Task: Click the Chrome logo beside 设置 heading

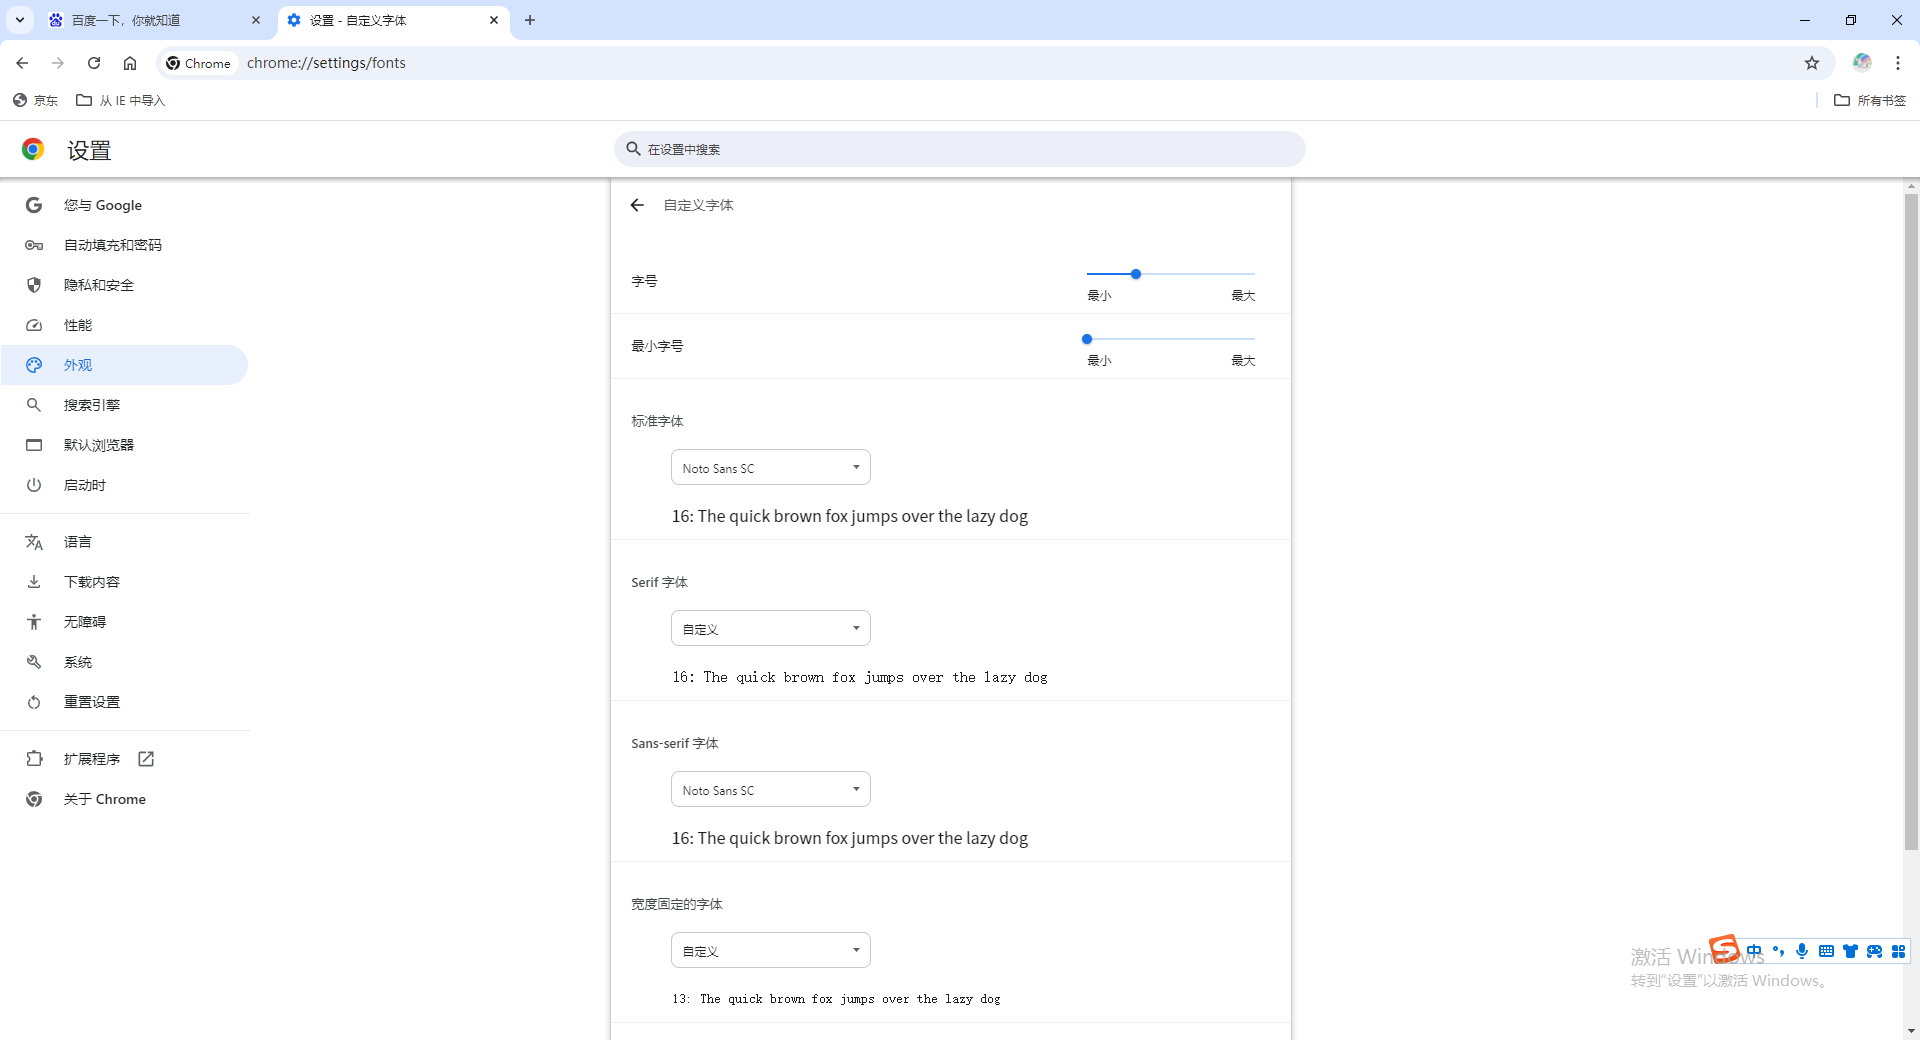Action: click(x=33, y=149)
